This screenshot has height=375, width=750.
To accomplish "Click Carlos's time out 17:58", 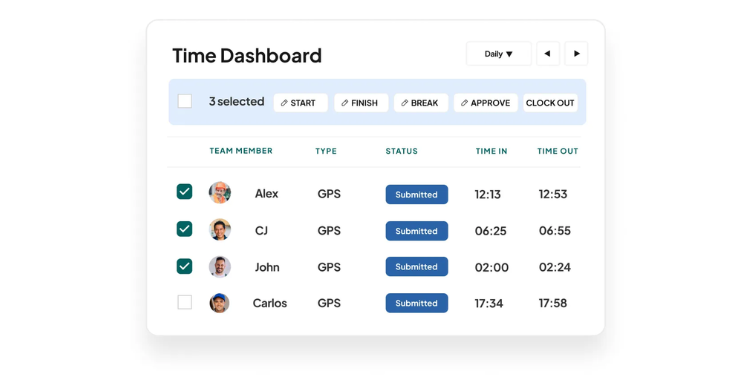I will click(553, 303).
